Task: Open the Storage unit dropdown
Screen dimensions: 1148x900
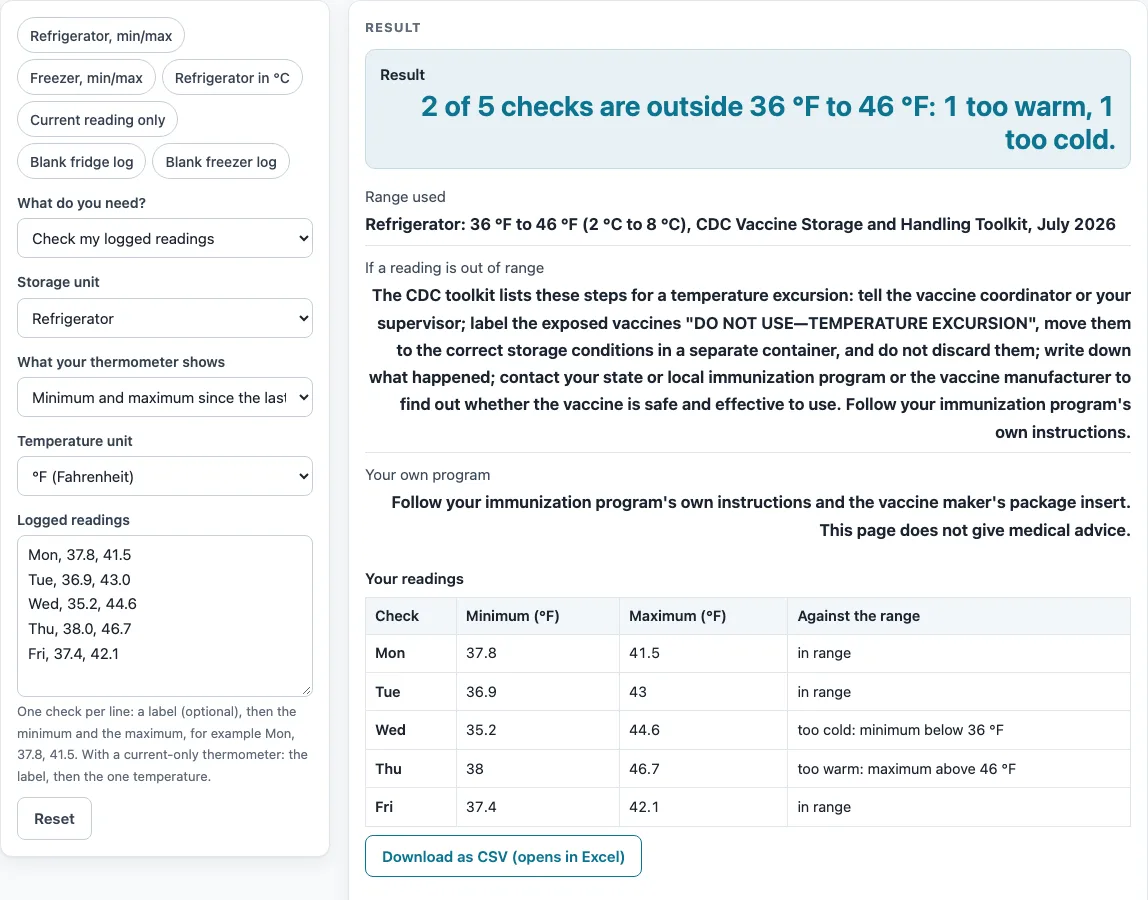Action: [x=165, y=319]
